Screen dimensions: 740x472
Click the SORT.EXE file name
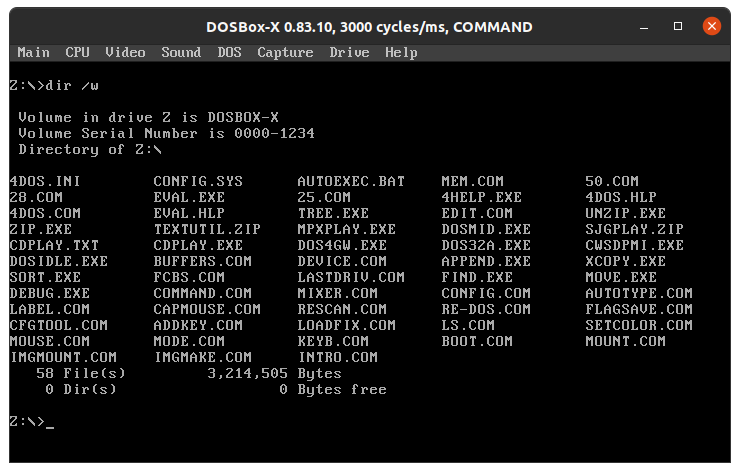pyautogui.click(x=45, y=278)
